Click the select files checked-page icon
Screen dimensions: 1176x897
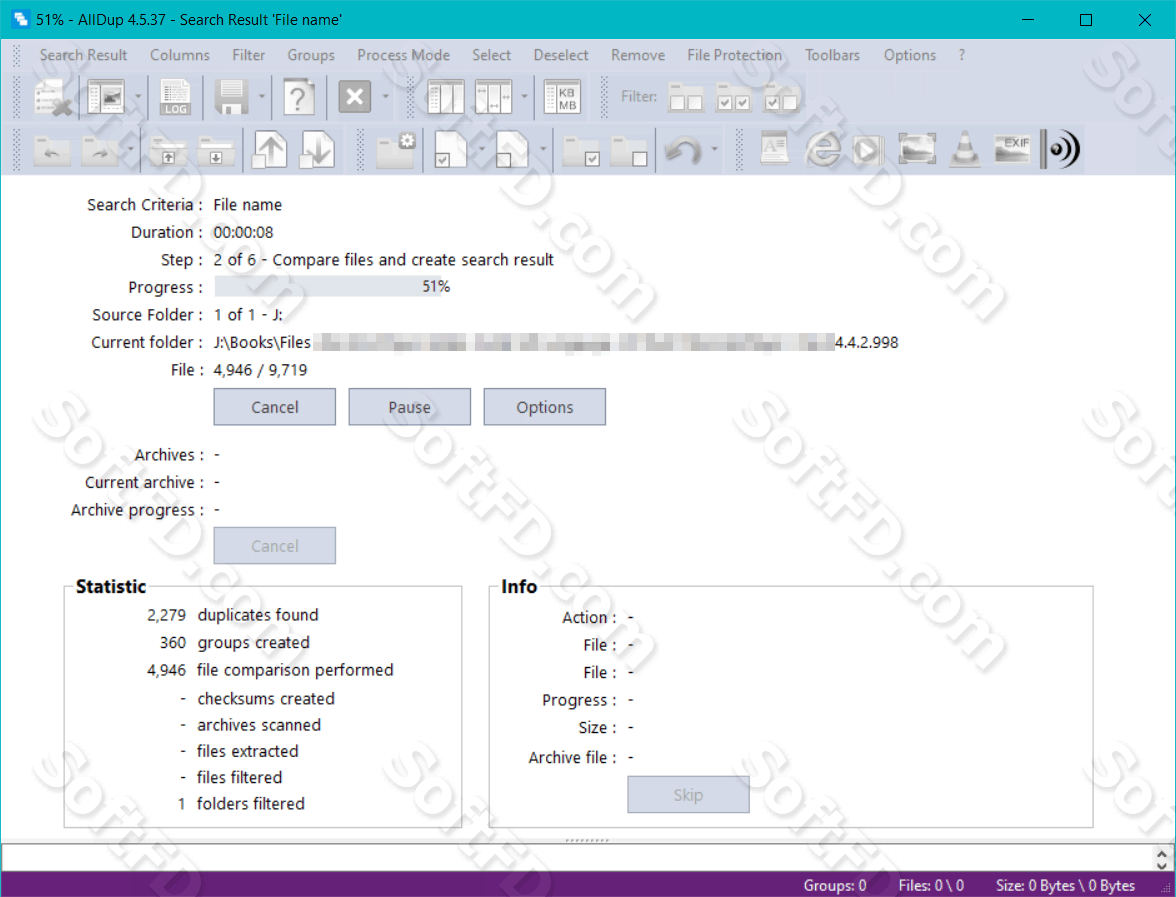(x=451, y=149)
